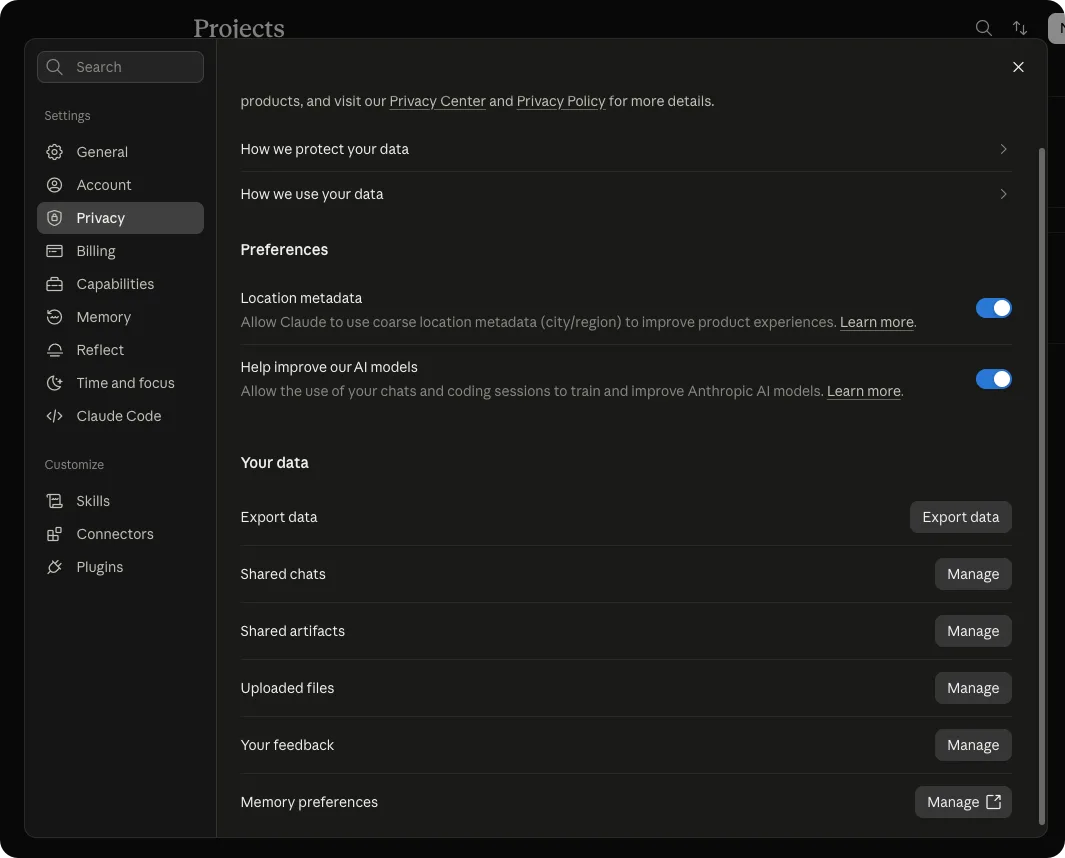Click the Preferences heading
The image size is (1065, 858).
(x=284, y=249)
